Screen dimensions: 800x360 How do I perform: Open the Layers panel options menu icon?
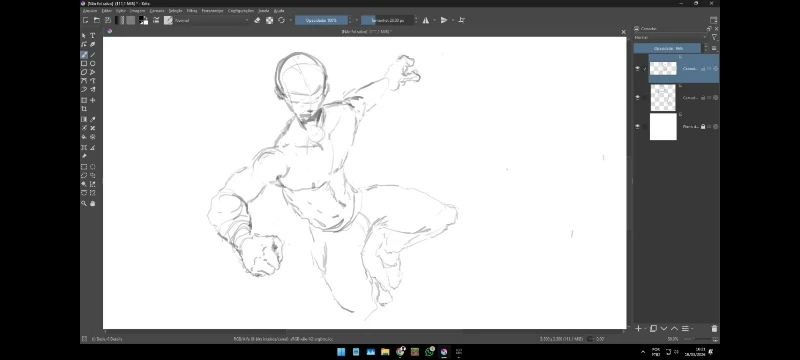click(714, 48)
